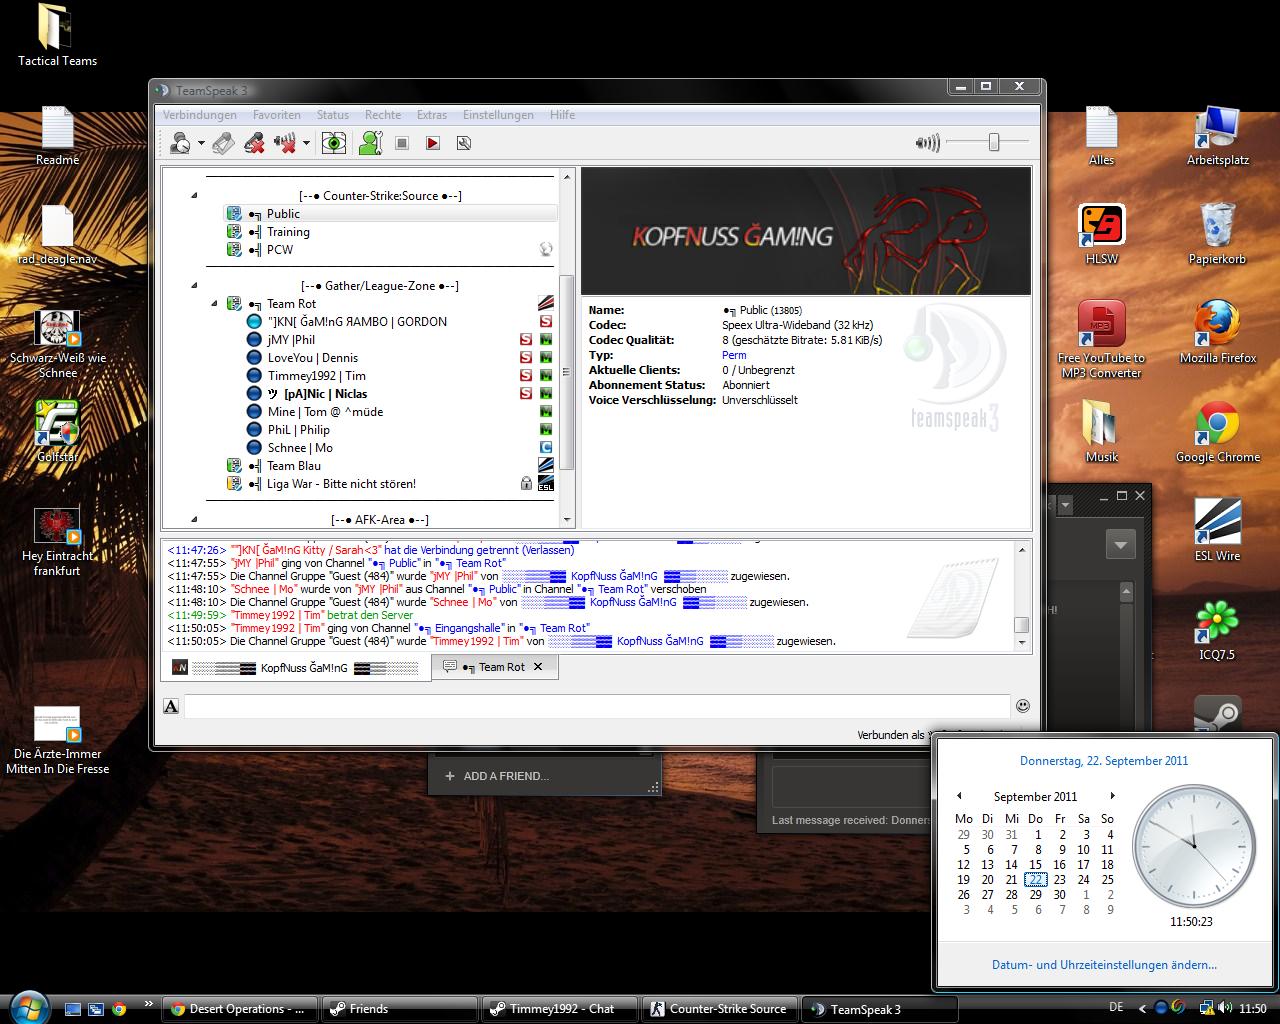
Task: Go to next month in calendar
Action: click(1112, 796)
